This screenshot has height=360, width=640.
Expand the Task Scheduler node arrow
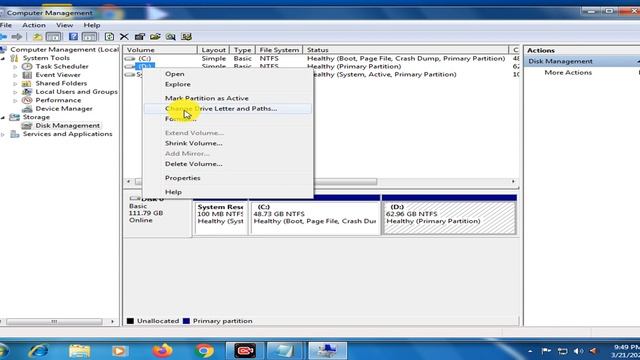(16, 67)
